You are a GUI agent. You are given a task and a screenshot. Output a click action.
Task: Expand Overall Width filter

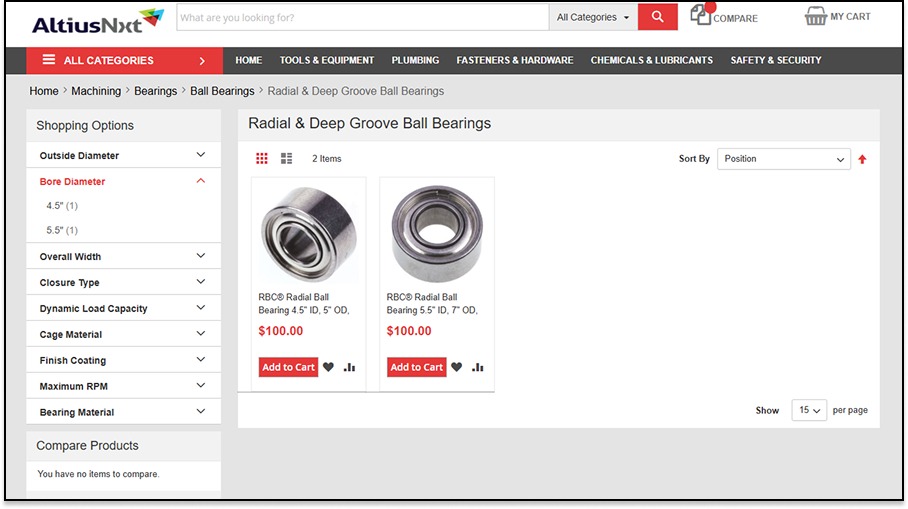[123, 256]
